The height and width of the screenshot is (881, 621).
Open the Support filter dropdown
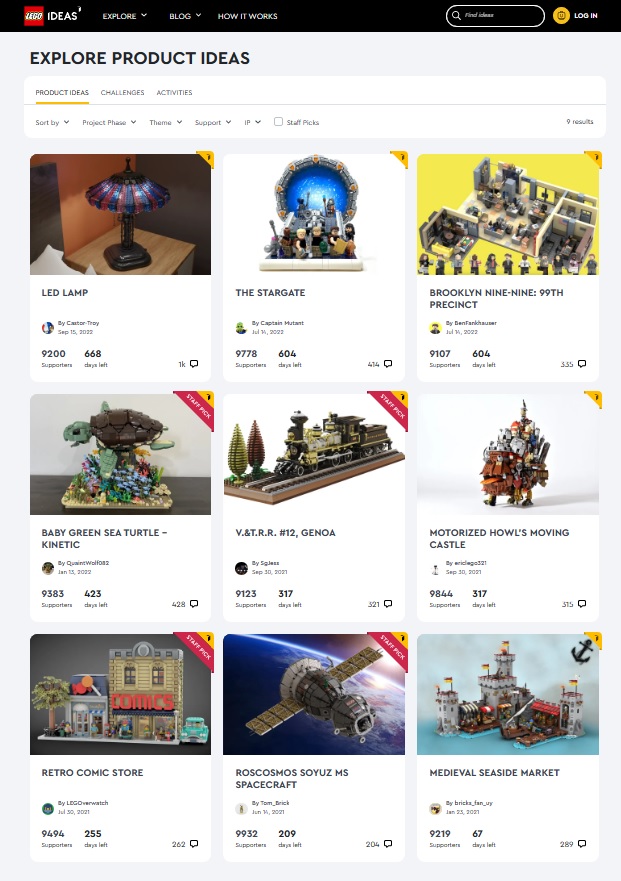(x=213, y=122)
